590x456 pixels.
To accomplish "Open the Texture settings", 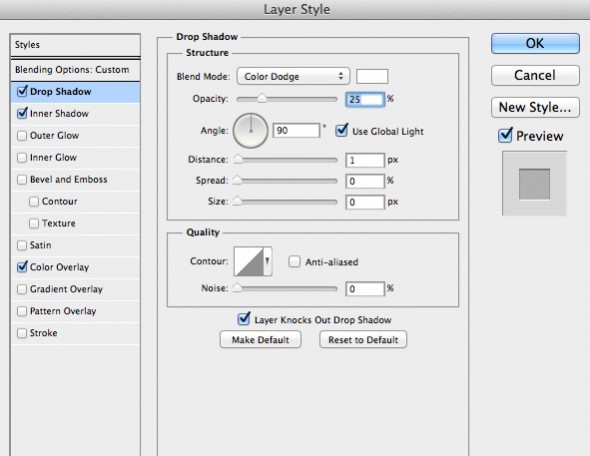I will [x=59, y=223].
